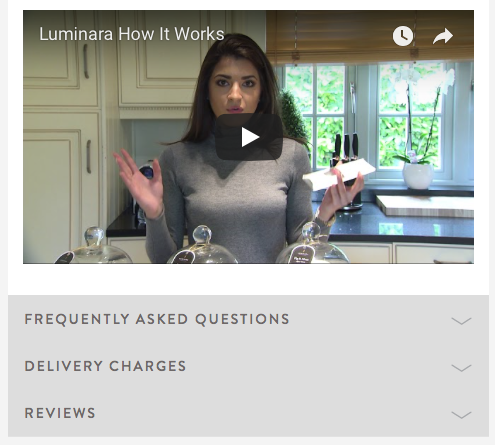Click the center glass dome in video
The width and height of the screenshot is (495, 445).
(x=202, y=246)
